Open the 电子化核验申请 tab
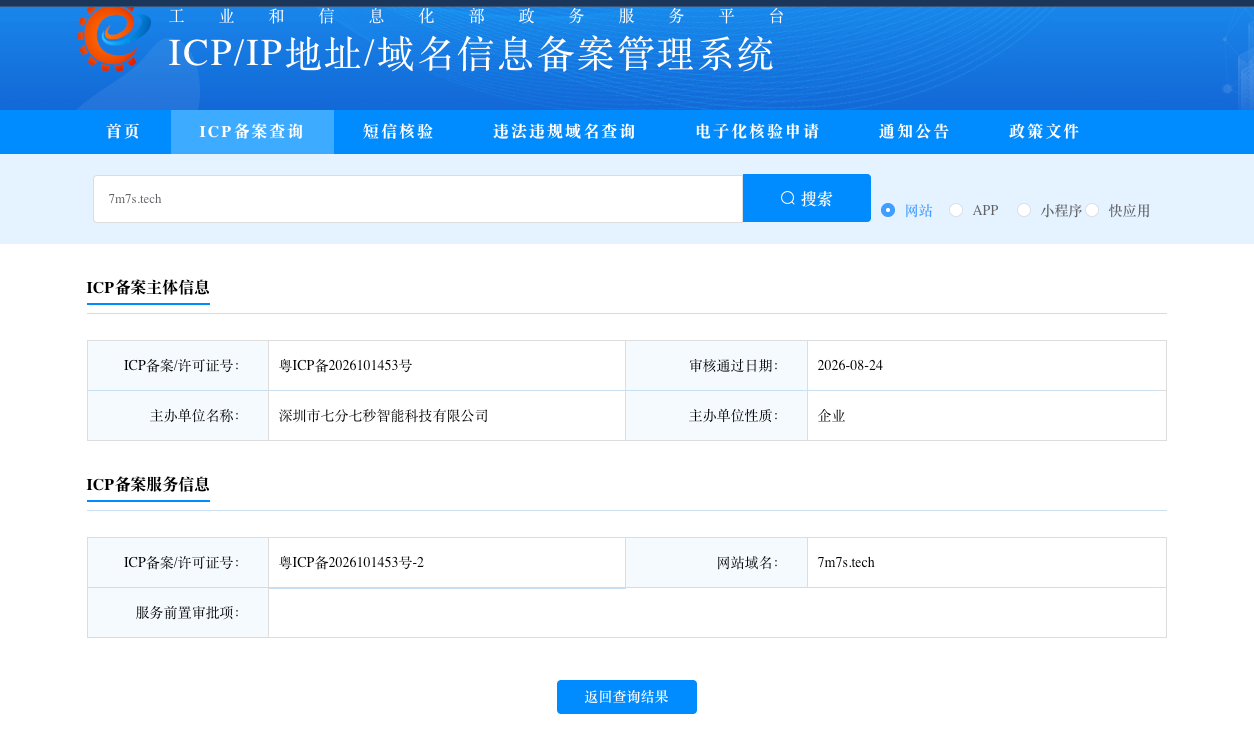This screenshot has width=1254, height=748. [x=758, y=132]
